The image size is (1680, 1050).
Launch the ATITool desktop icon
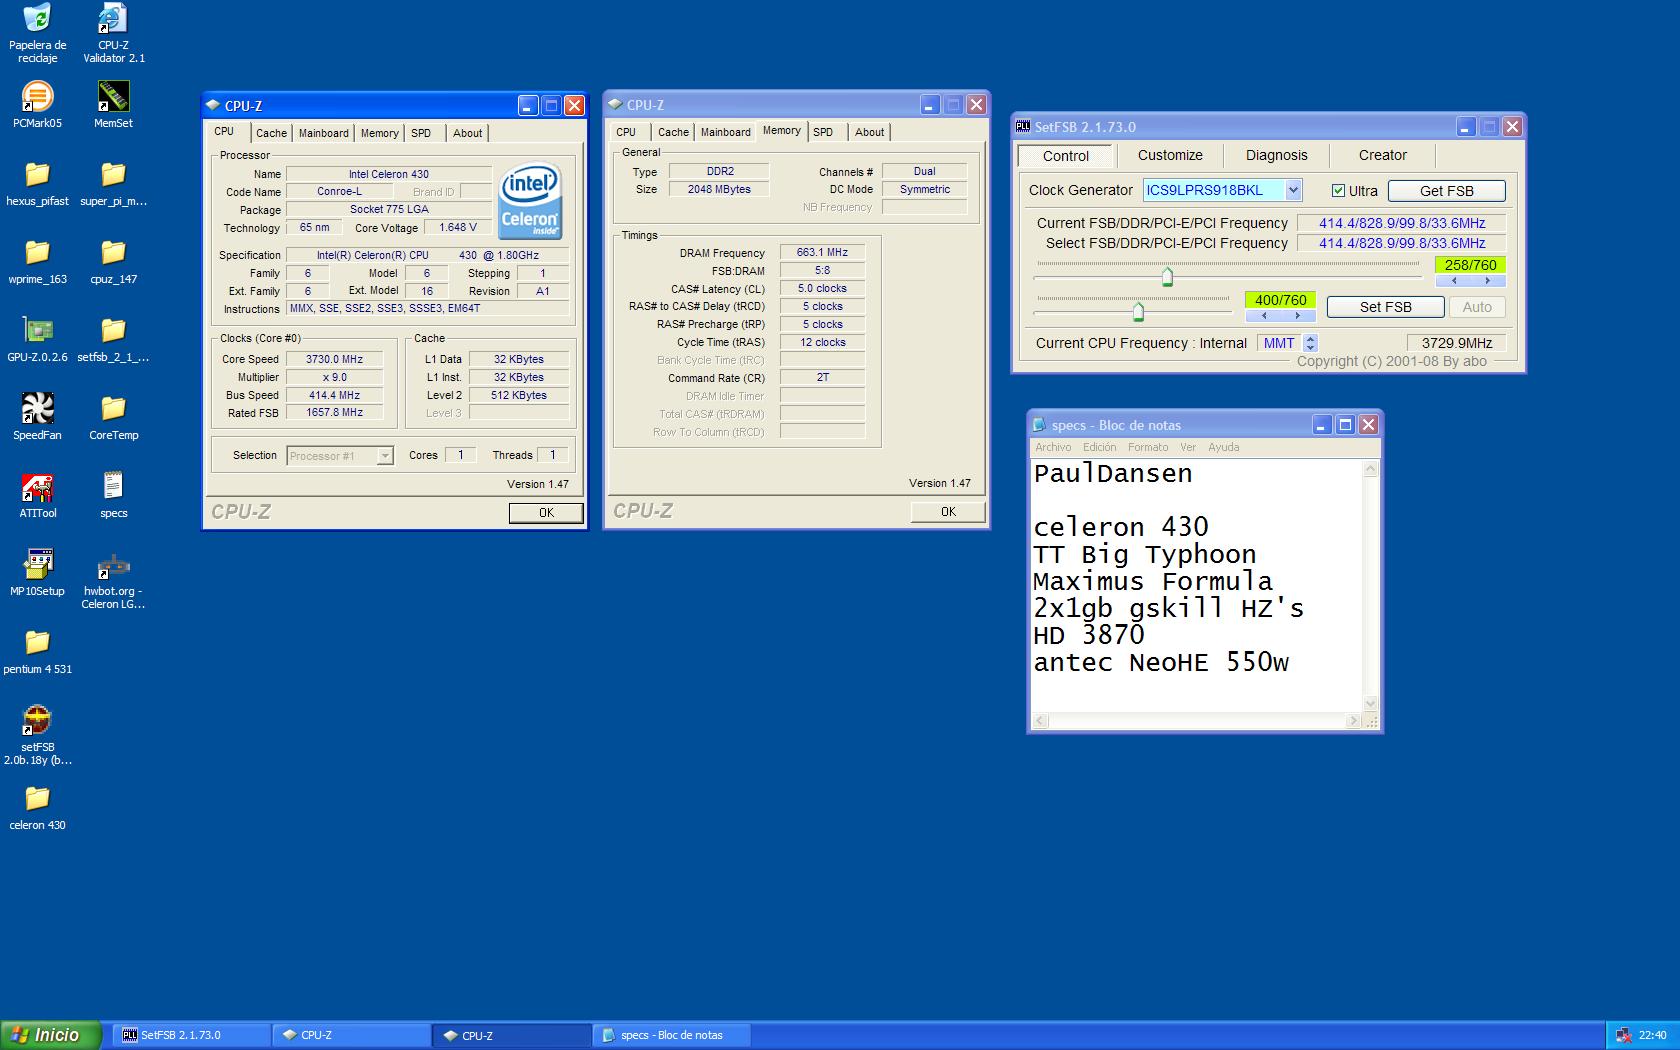click(x=37, y=495)
